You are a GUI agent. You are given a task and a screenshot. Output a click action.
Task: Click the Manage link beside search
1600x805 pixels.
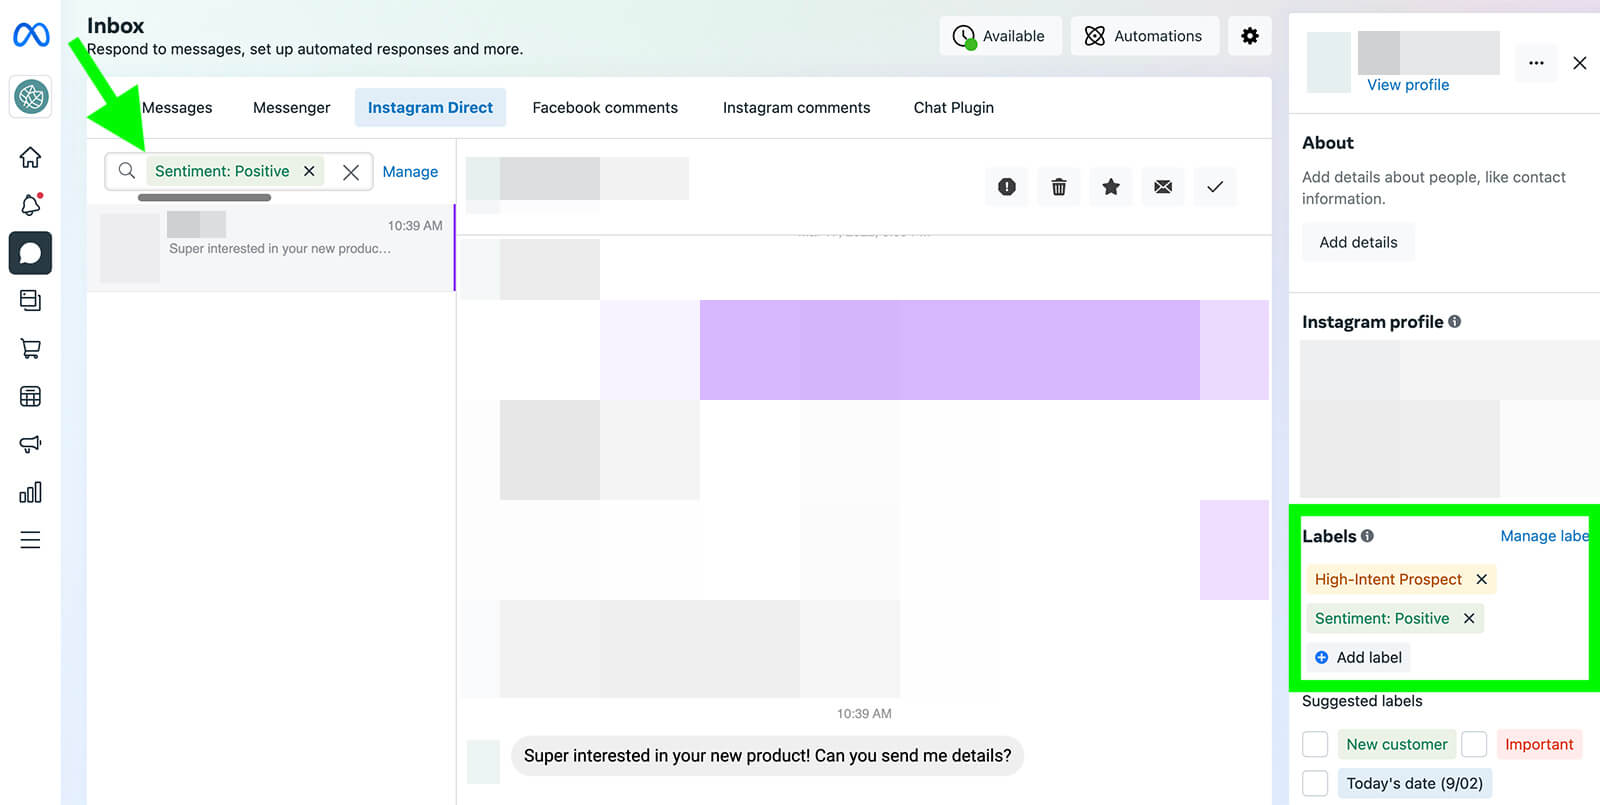(x=410, y=171)
